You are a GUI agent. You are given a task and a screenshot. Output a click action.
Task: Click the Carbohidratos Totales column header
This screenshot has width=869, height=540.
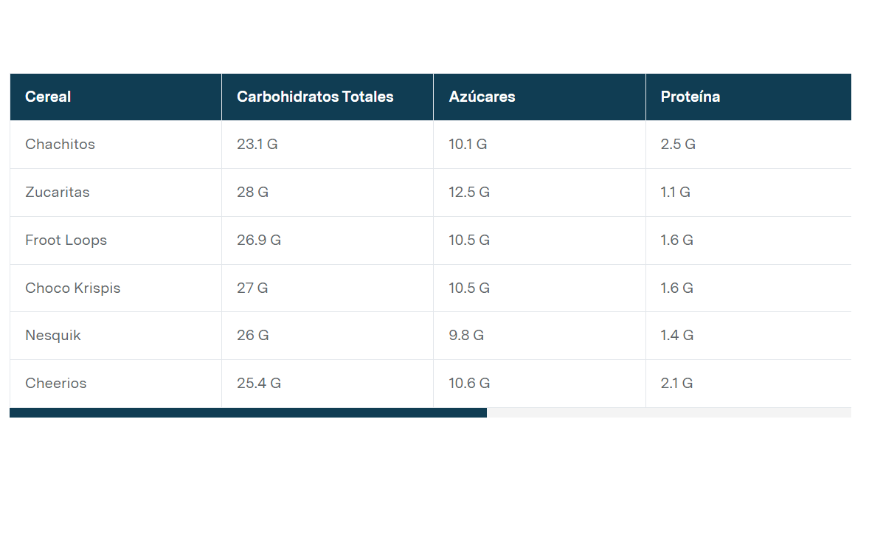[x=315, y=97]
